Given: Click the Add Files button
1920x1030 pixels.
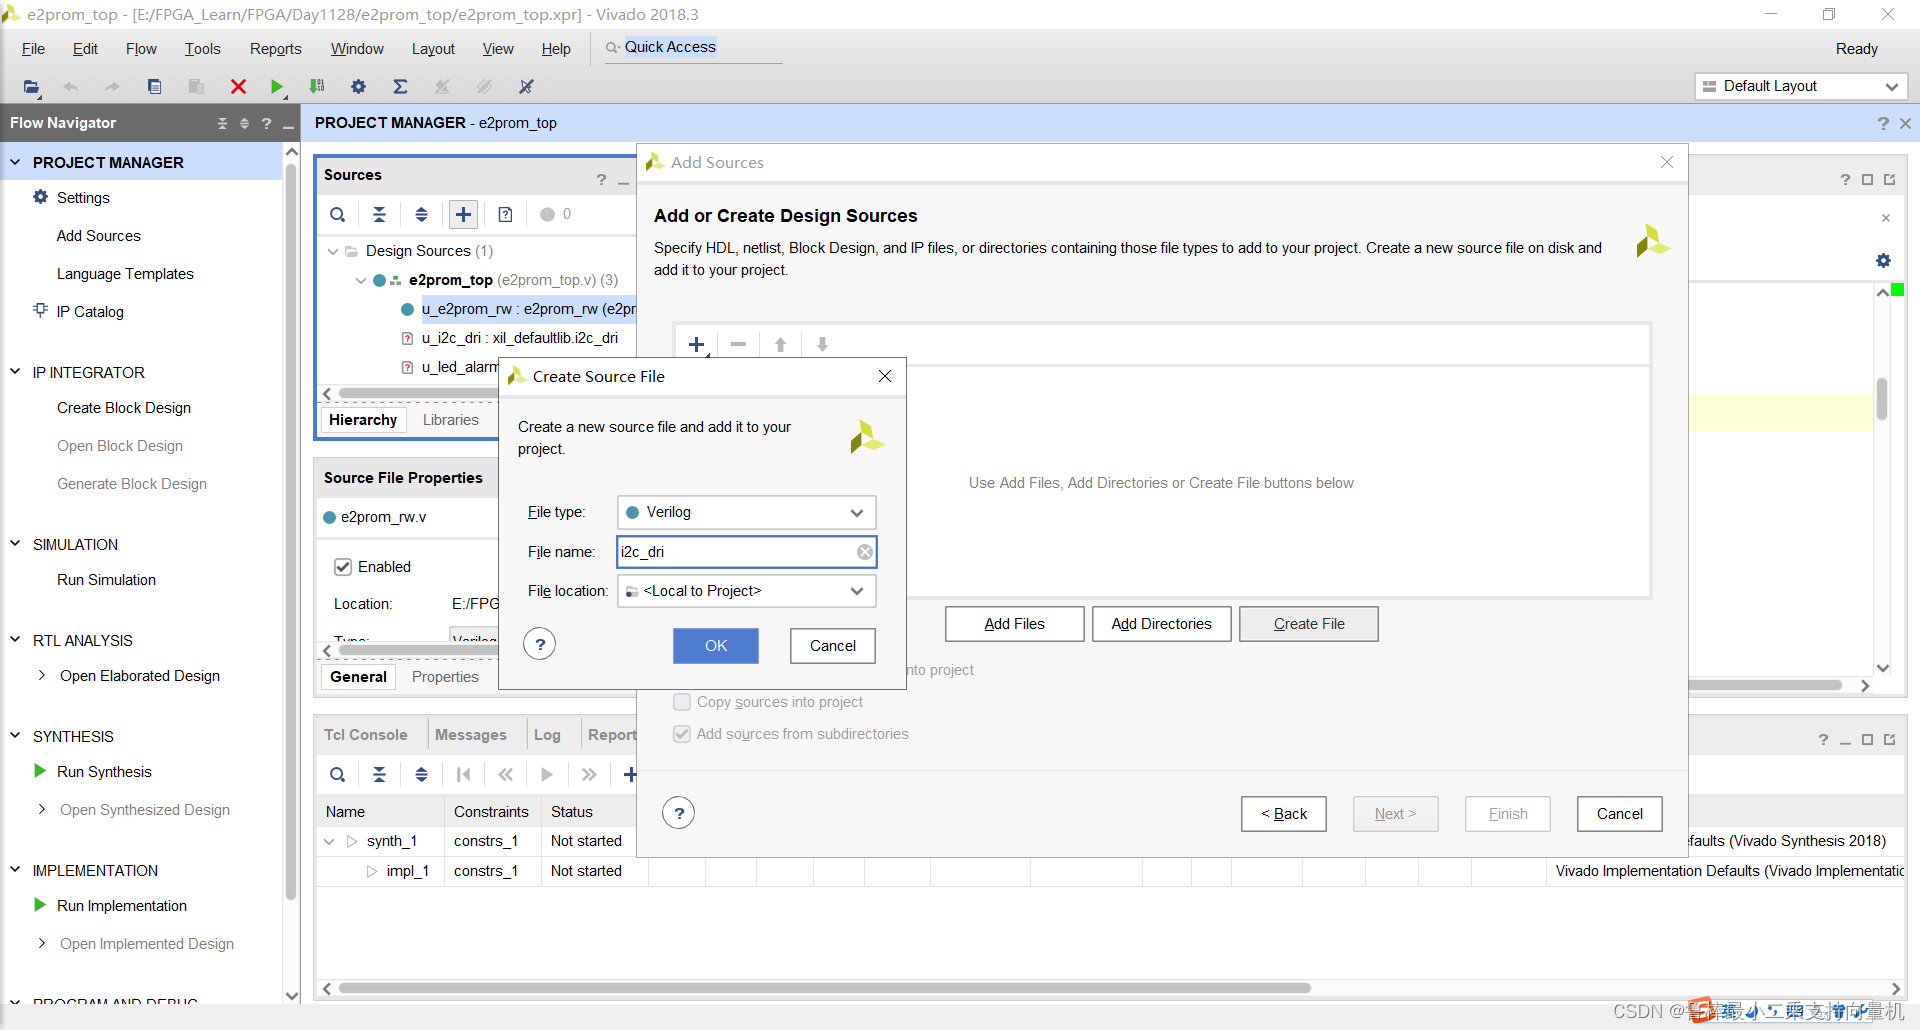Looking at the screenshot, I should pyautogui.click(x=1015, y=624).
